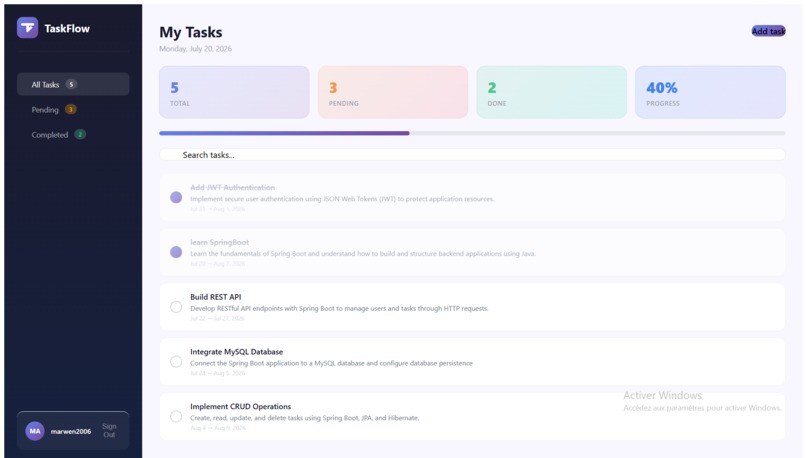The image size is (806, 458).
Task: Click the Completed count badge
Action: [80, 135]
